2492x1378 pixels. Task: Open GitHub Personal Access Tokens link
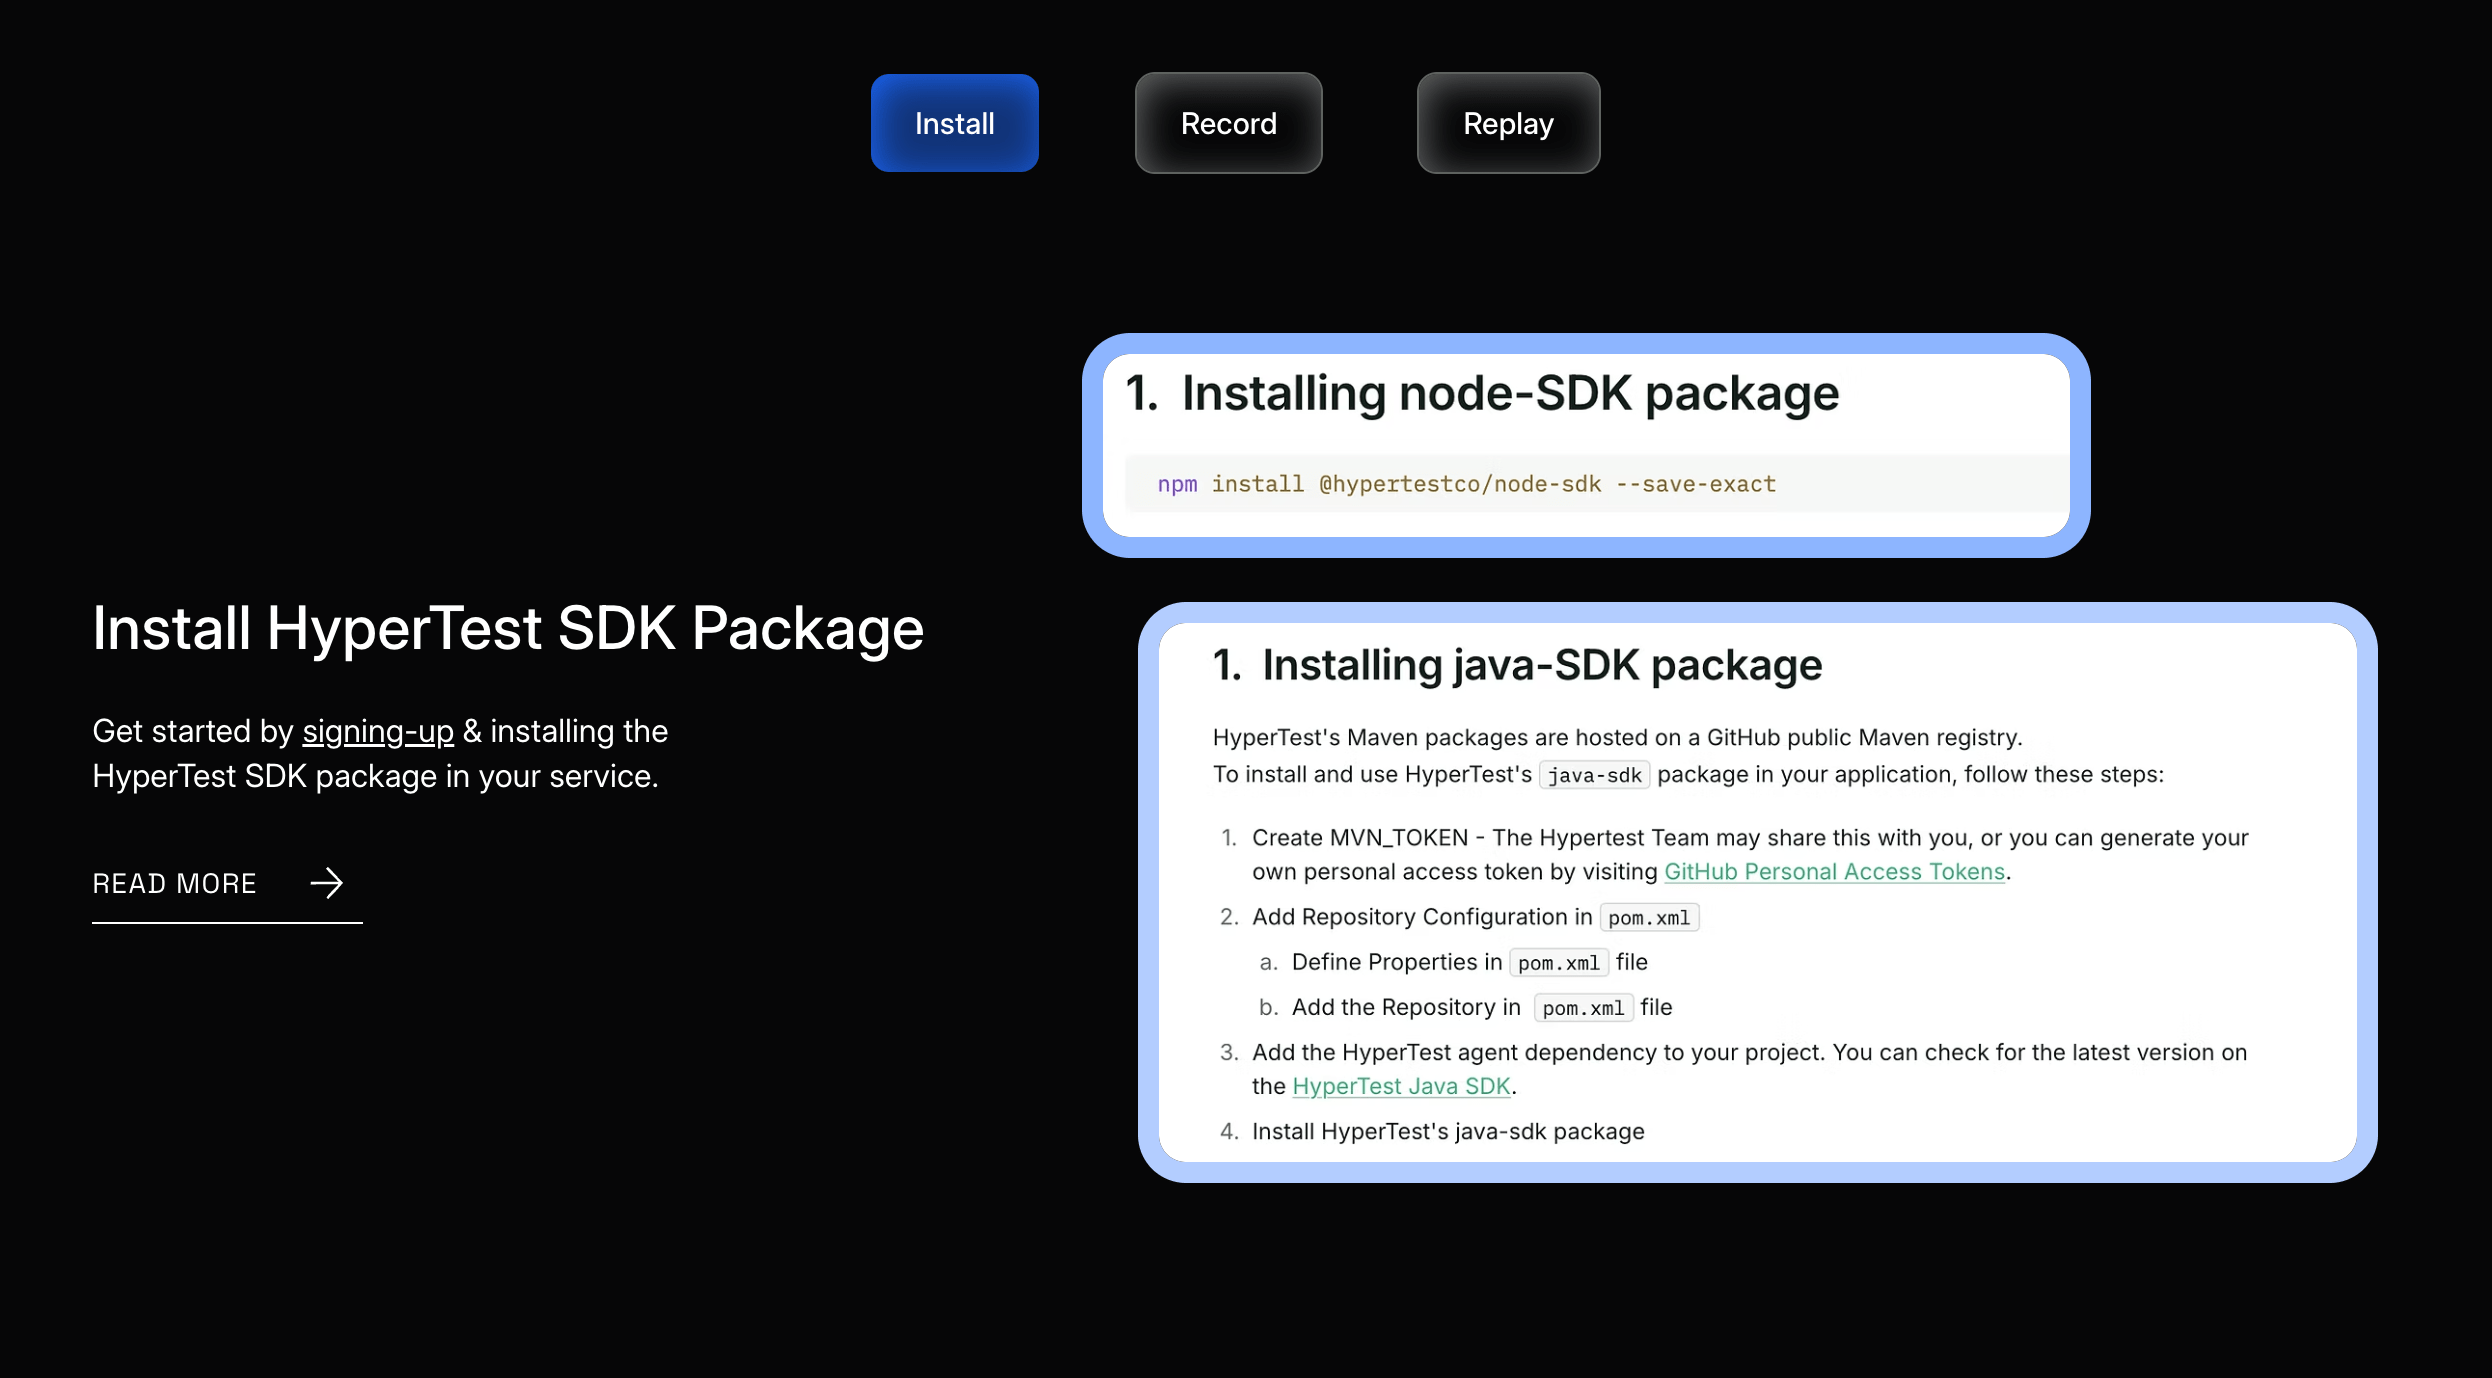pos(1834,871)
